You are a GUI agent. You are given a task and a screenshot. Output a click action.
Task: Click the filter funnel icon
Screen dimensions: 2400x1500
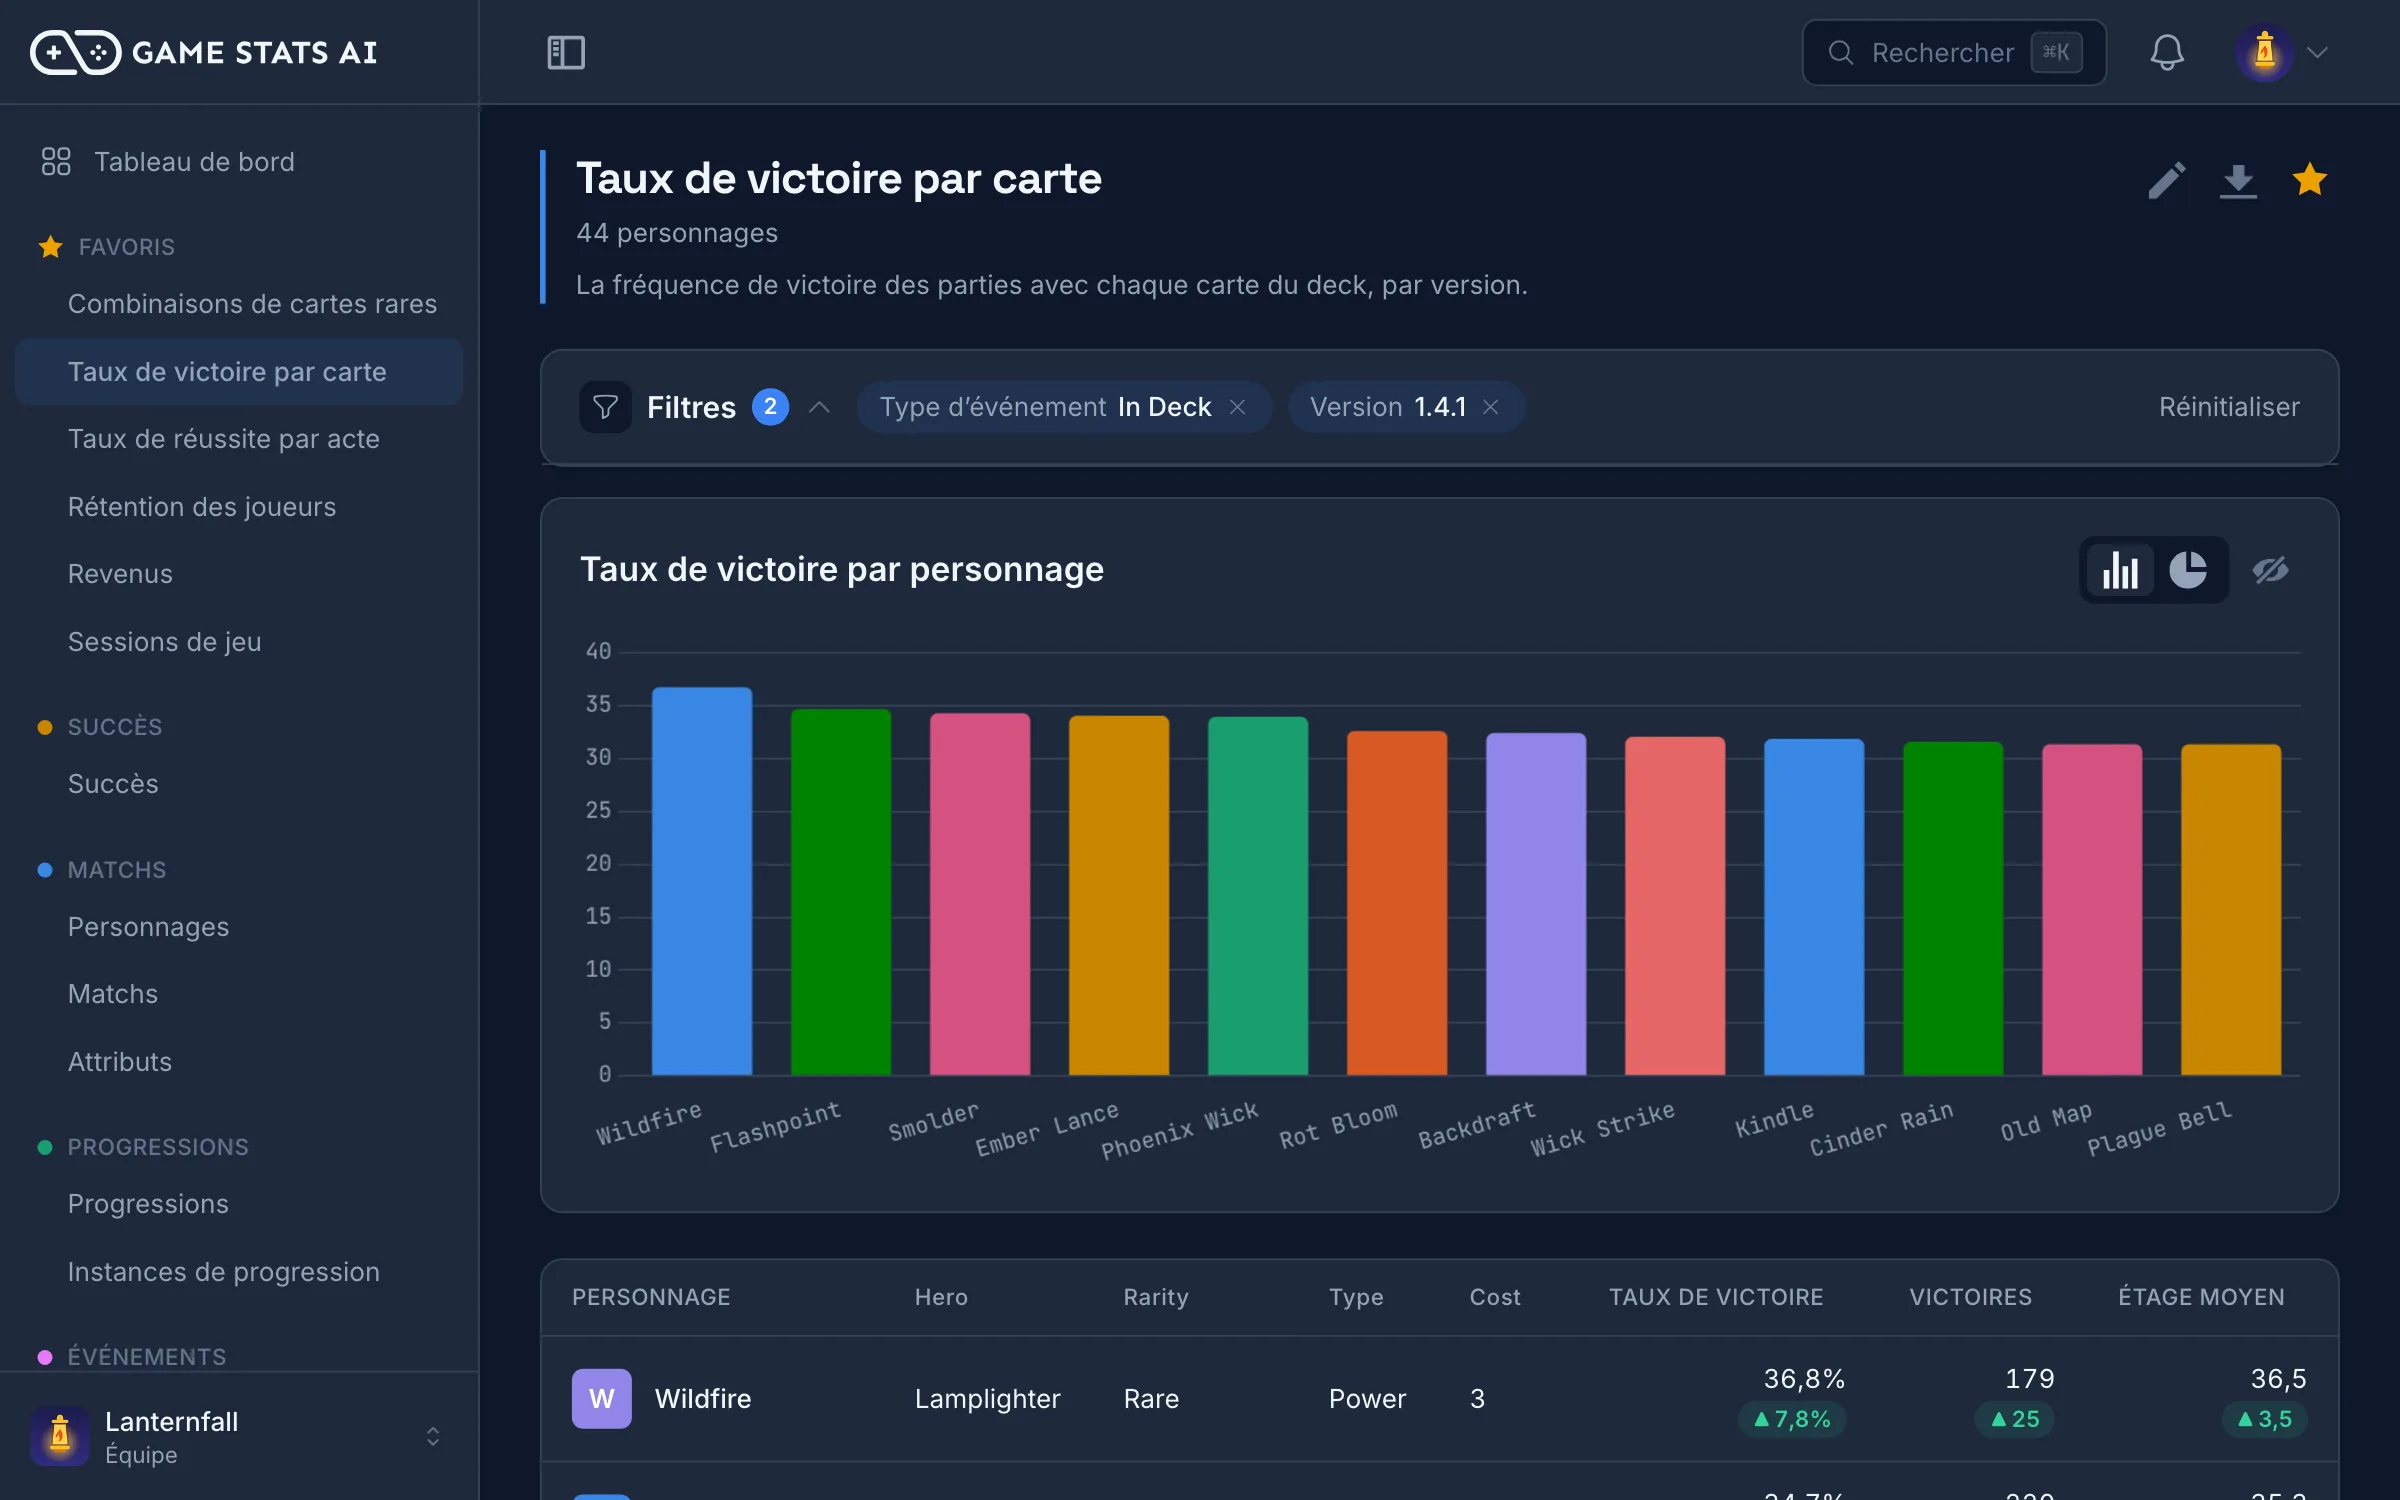point(605,407)
